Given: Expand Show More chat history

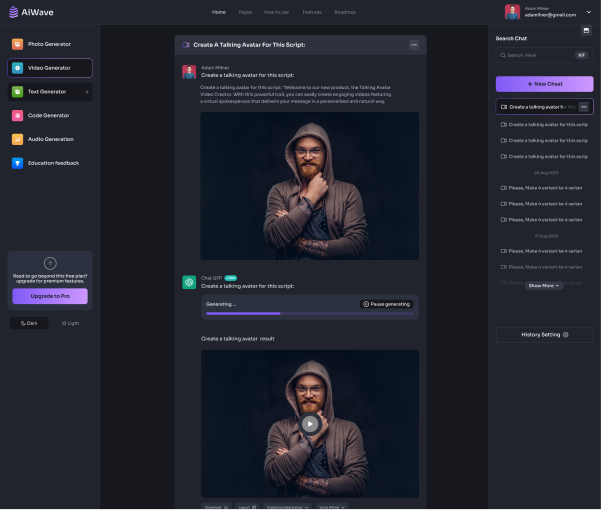Looking at the screenshot, I should 544,285.
